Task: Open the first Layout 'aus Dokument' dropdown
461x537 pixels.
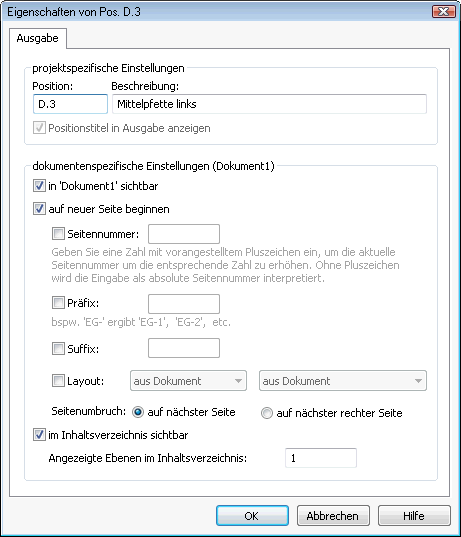Action: point(188,380)
